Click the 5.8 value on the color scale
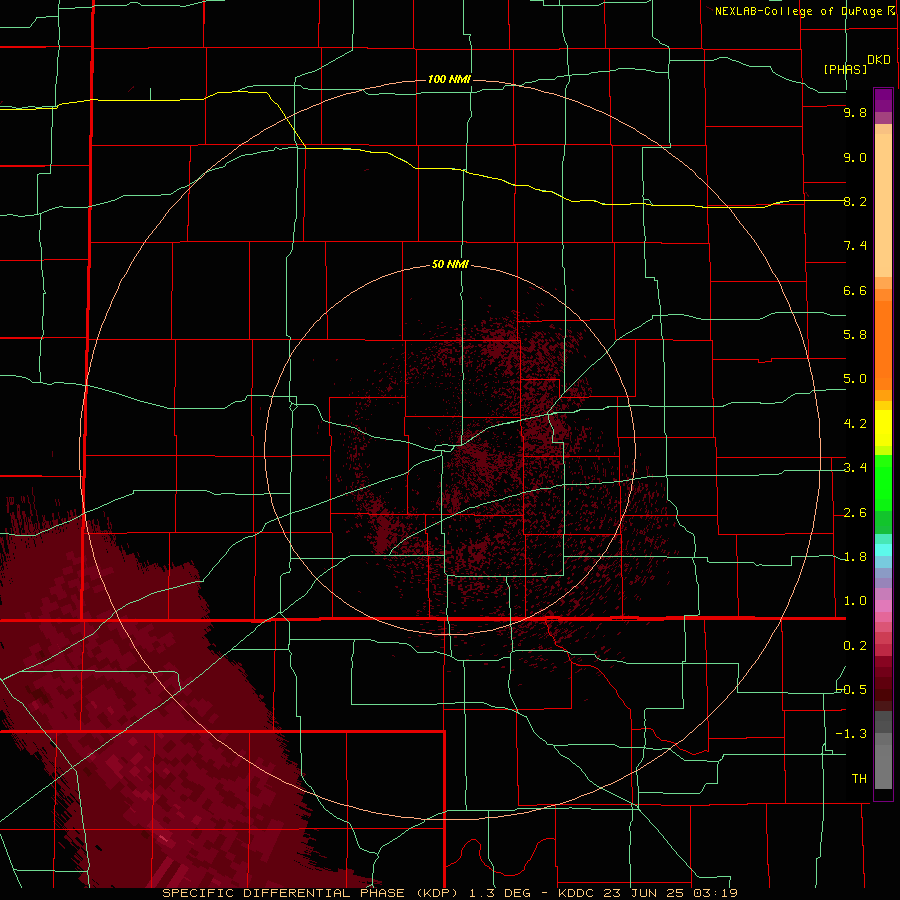900x900 pixels. [855, 335]
